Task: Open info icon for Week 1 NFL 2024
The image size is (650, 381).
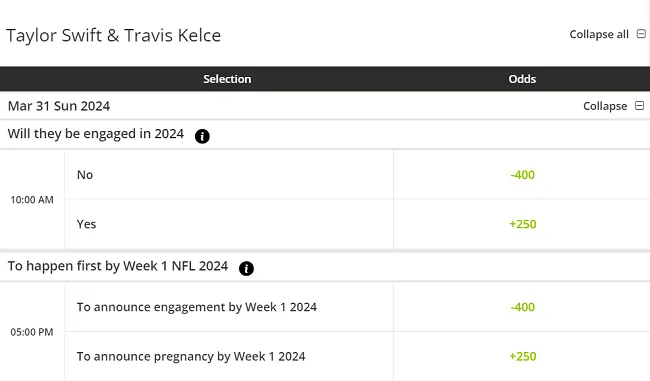Action: 246,268
